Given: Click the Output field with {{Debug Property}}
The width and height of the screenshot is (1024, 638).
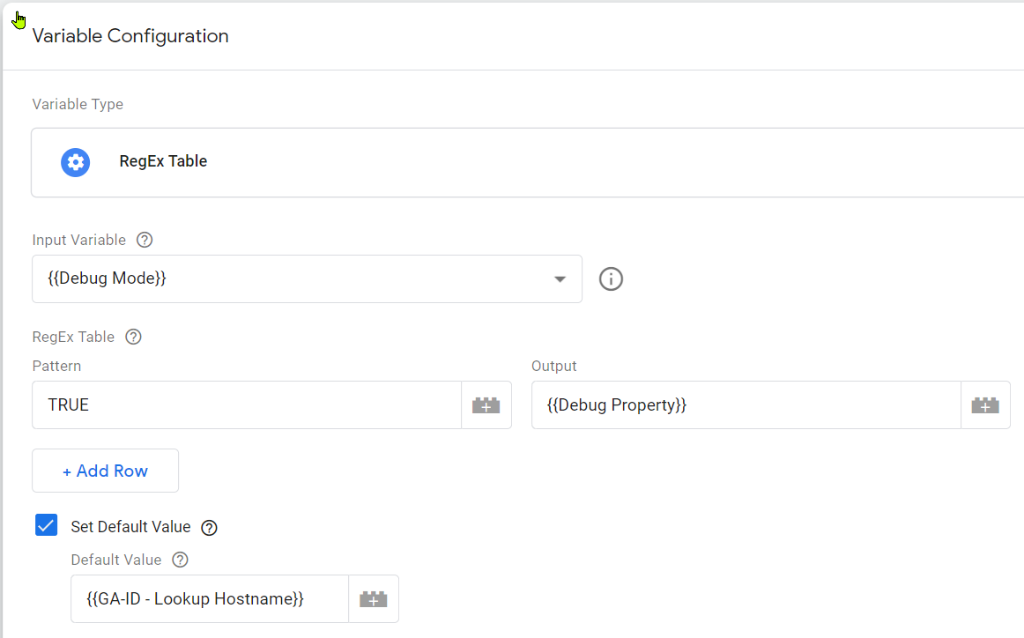Looking at the screenshot, I should coord(745,405).
